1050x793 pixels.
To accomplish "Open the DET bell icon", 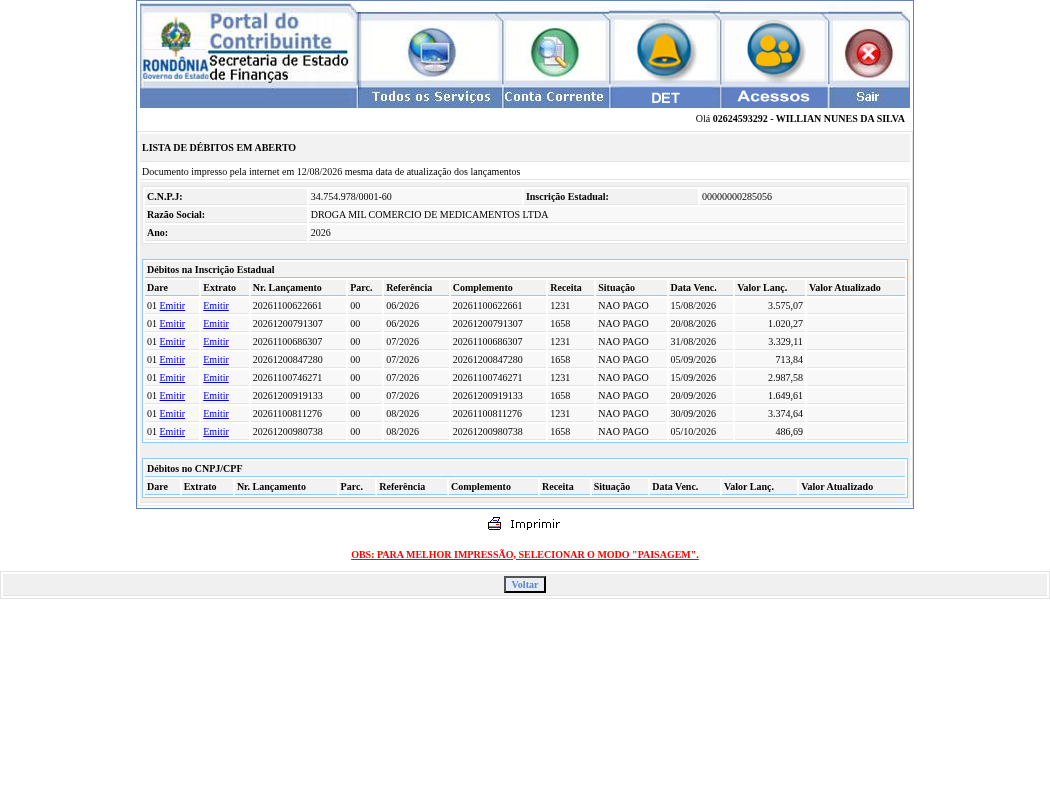I will click(x=664, y=50).
